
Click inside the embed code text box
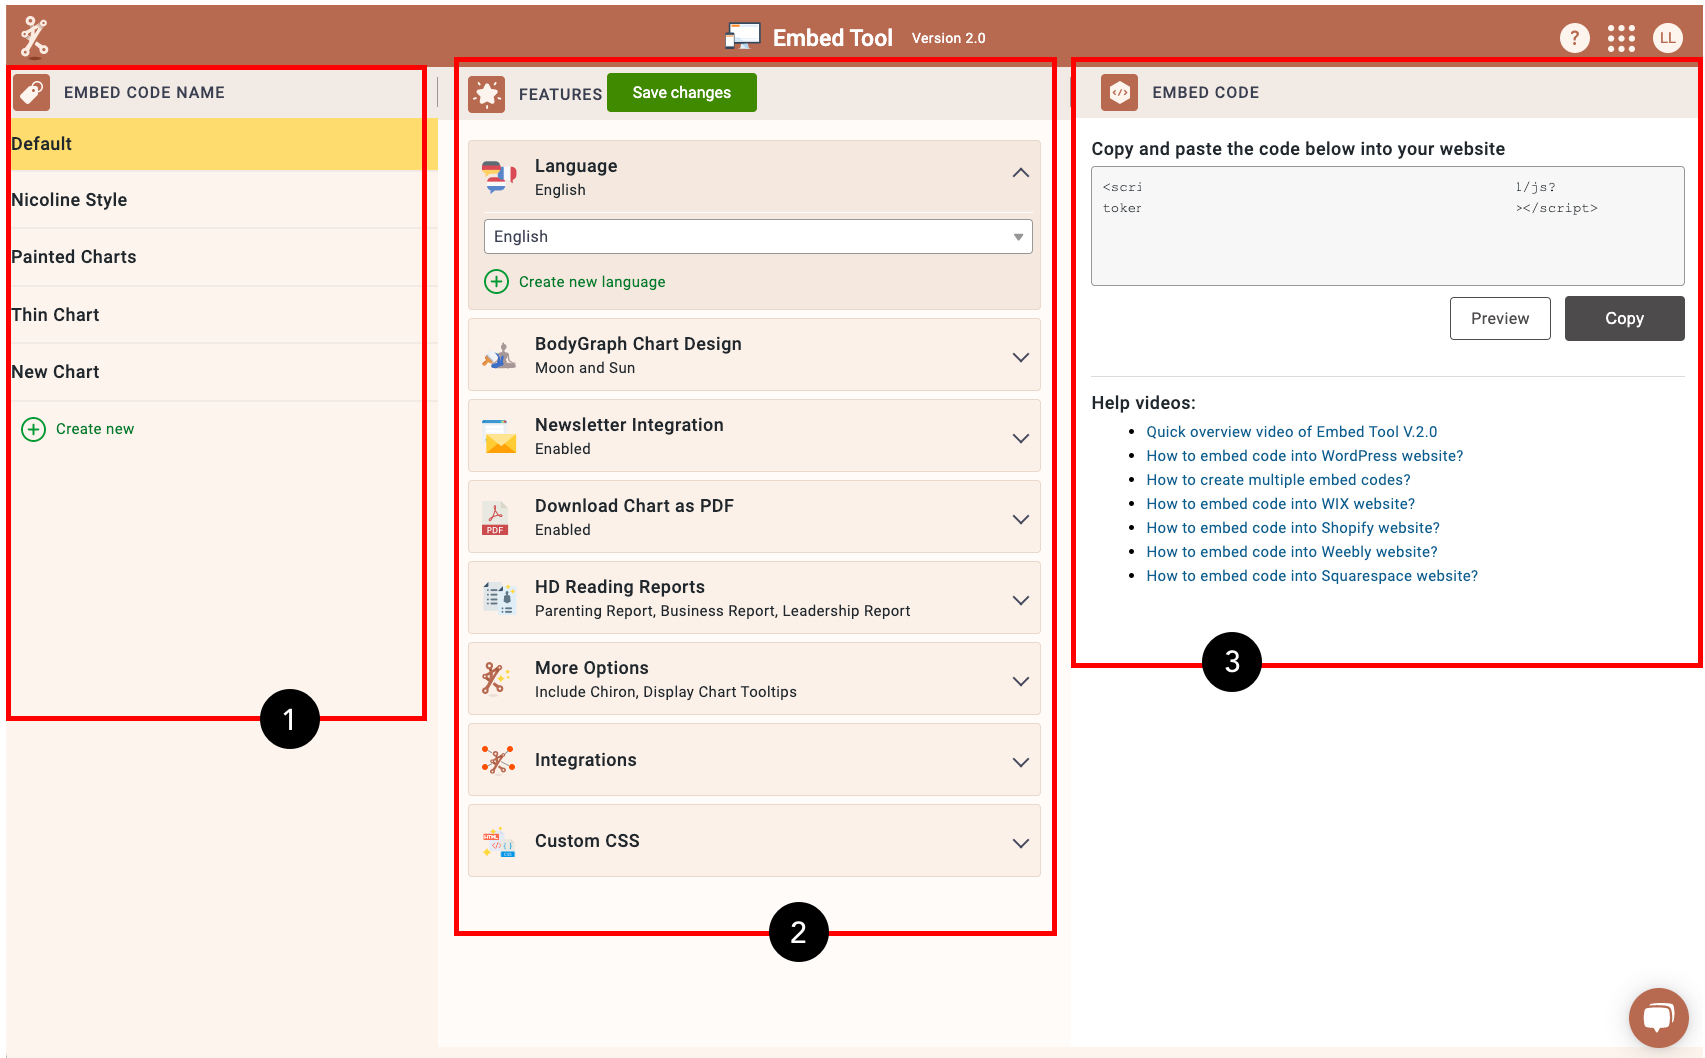click(x=1388, y=226)
